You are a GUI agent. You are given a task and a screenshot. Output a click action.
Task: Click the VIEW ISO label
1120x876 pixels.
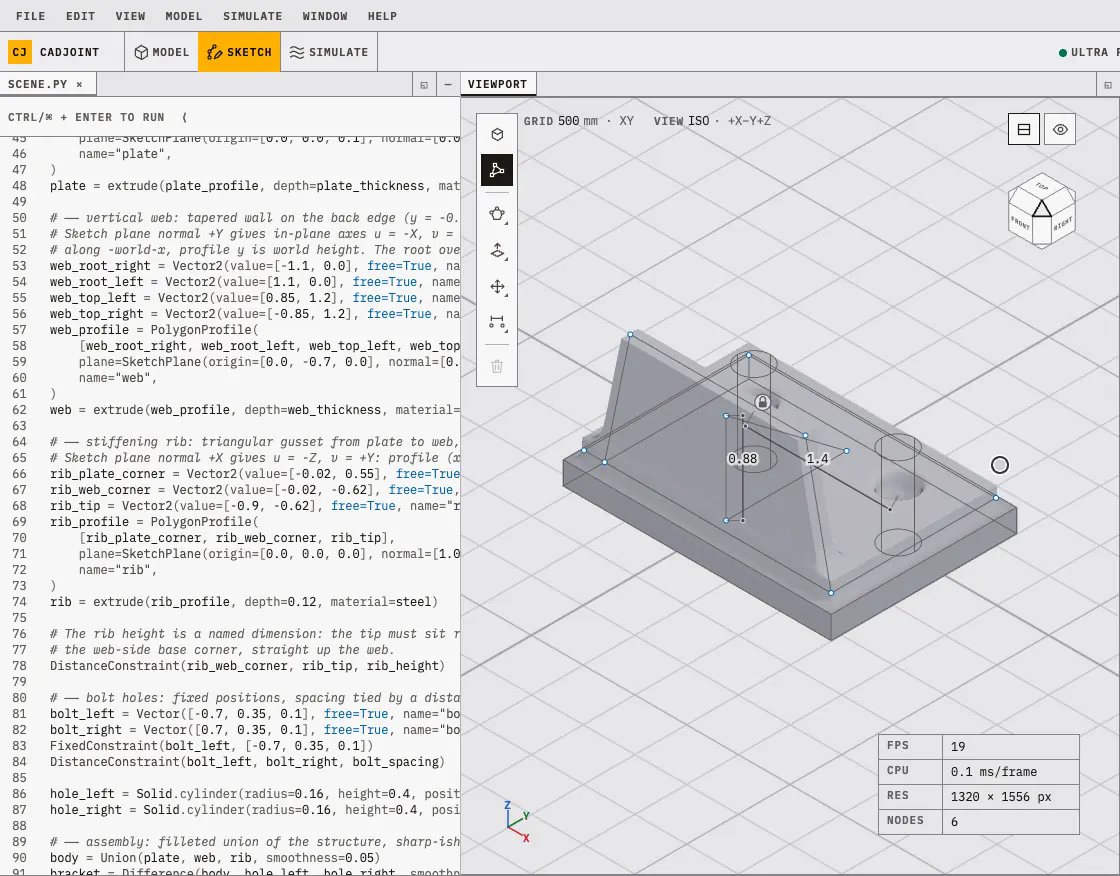coord(681,121)
